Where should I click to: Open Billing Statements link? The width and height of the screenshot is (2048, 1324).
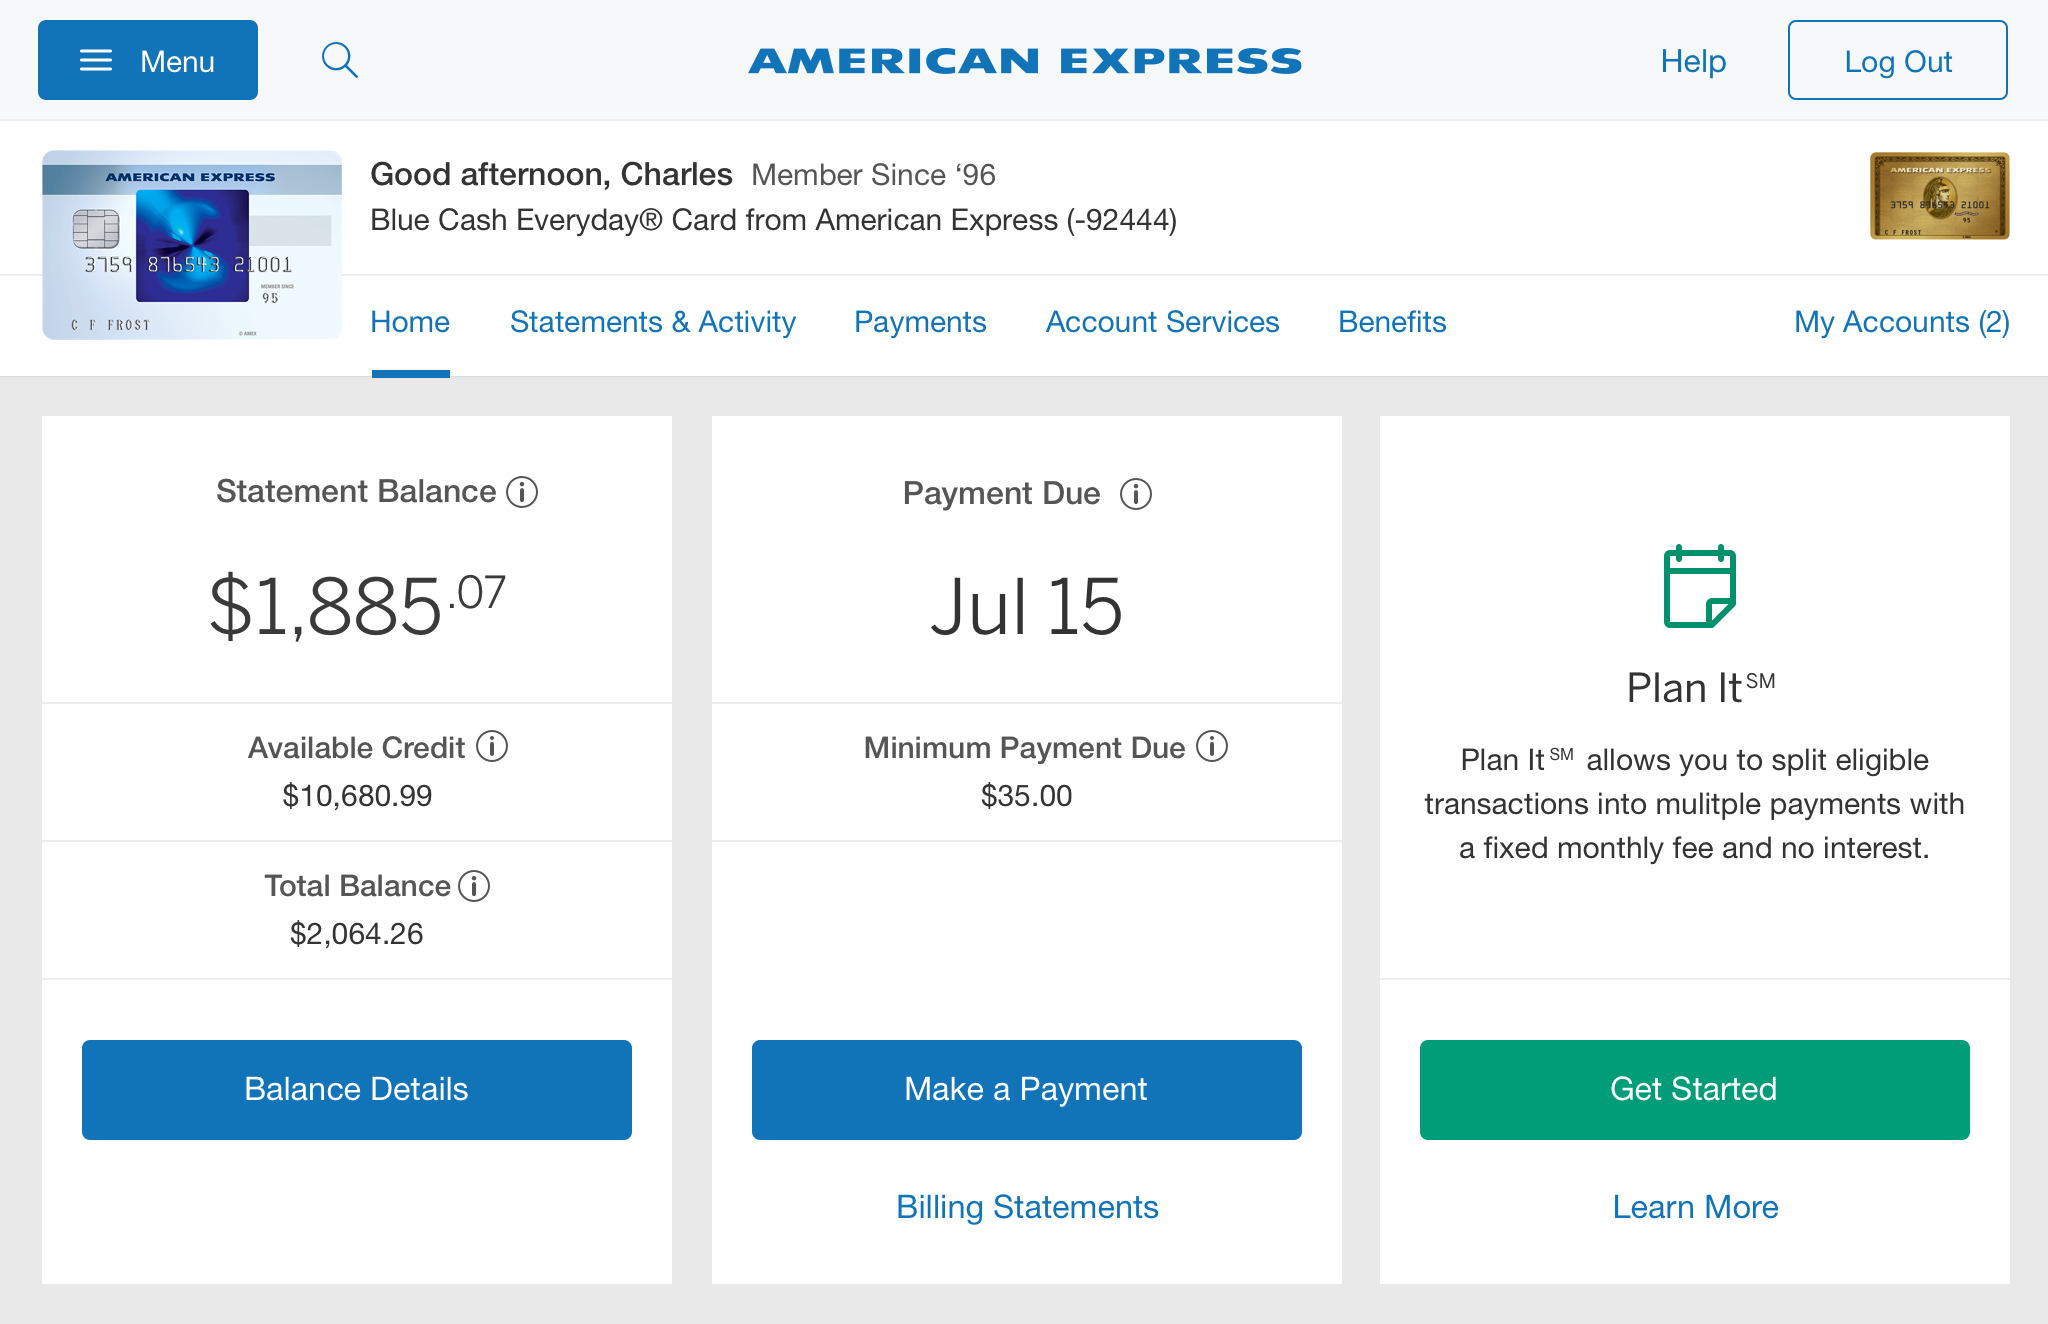(x=1027, y=1207)
